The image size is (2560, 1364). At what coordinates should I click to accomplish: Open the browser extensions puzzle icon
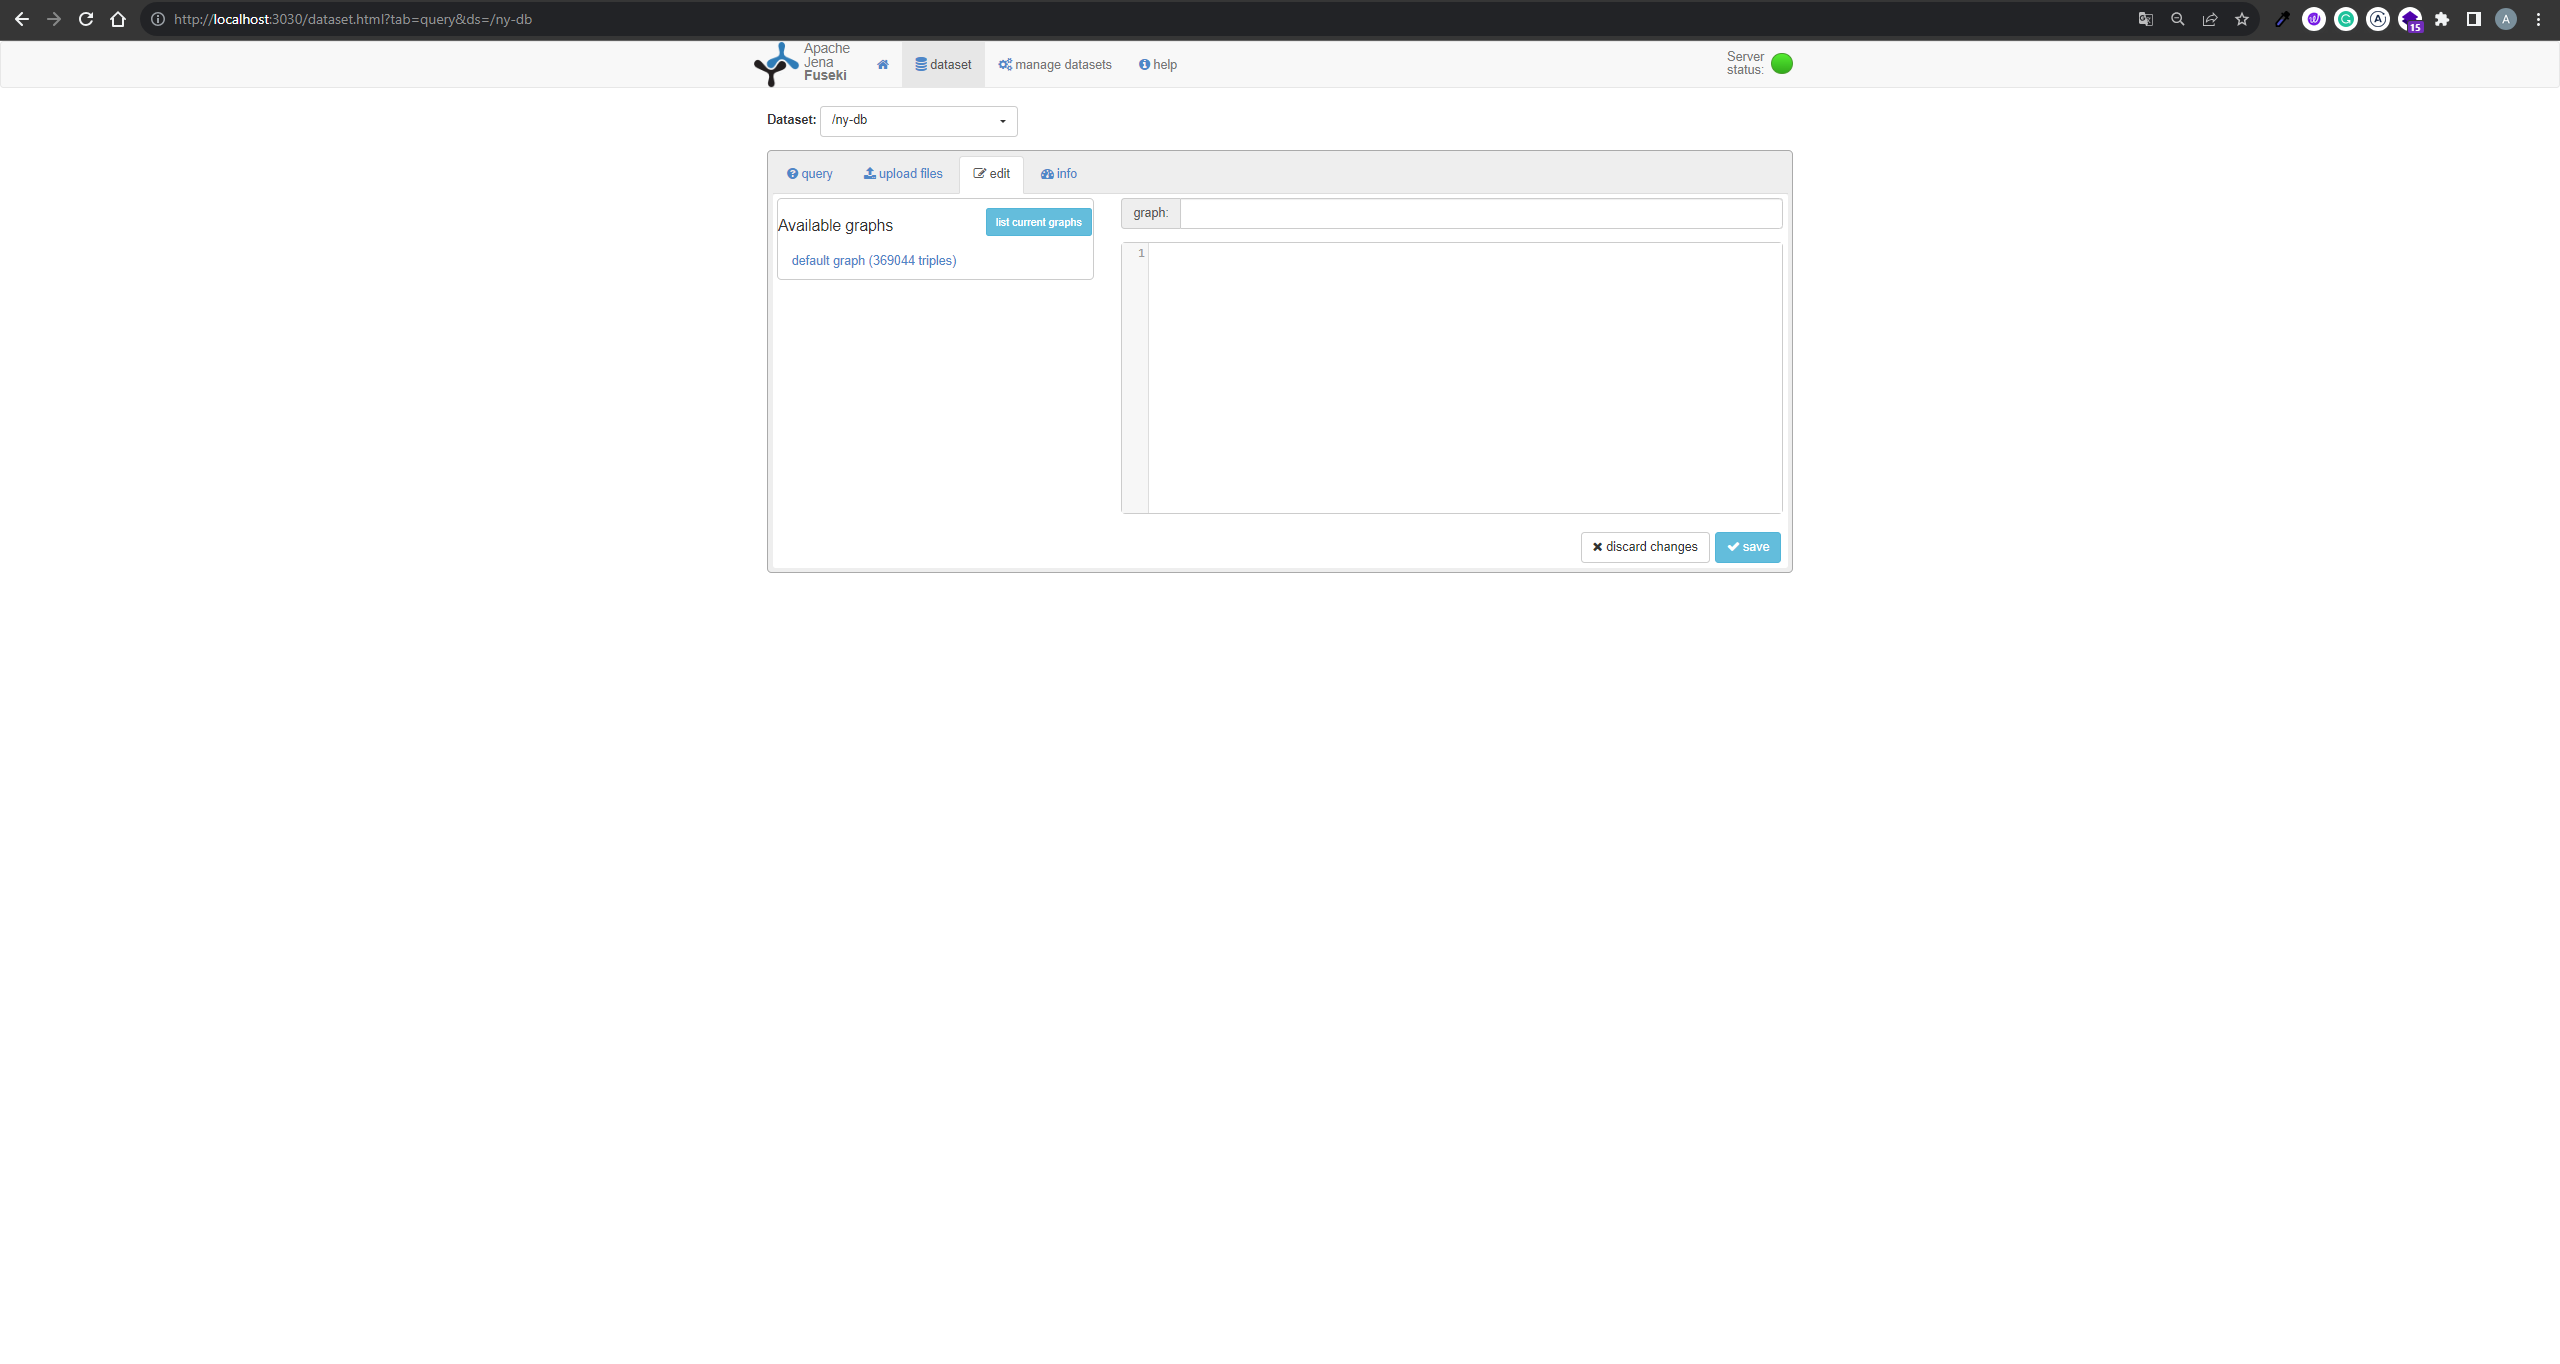(x=2442, y=19)
